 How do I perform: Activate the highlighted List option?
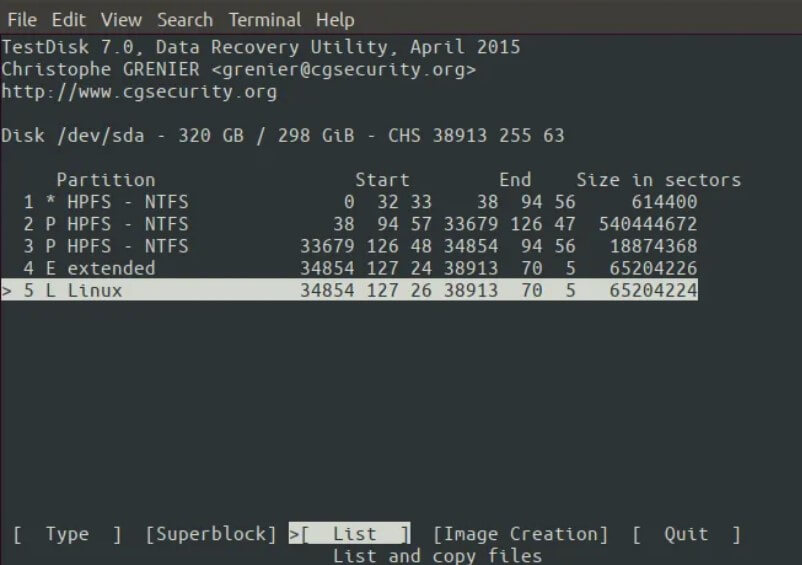350,534
